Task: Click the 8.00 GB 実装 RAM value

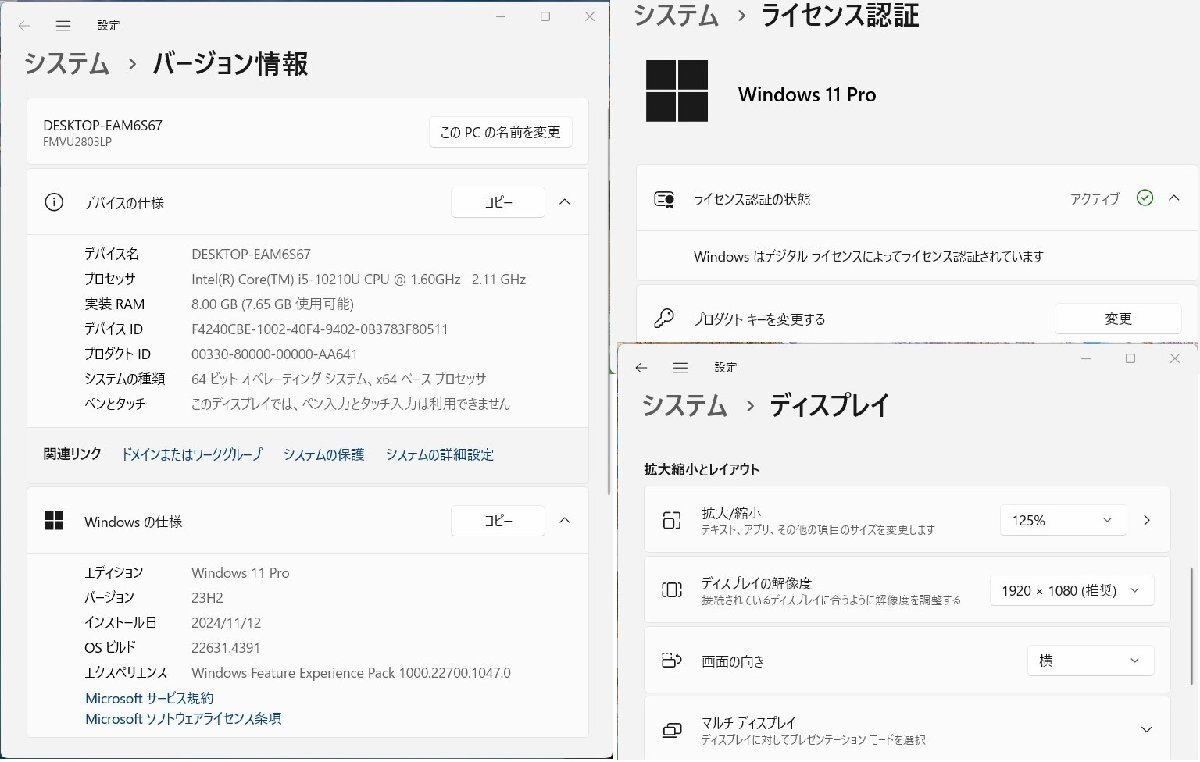Action: click(272, 304)
